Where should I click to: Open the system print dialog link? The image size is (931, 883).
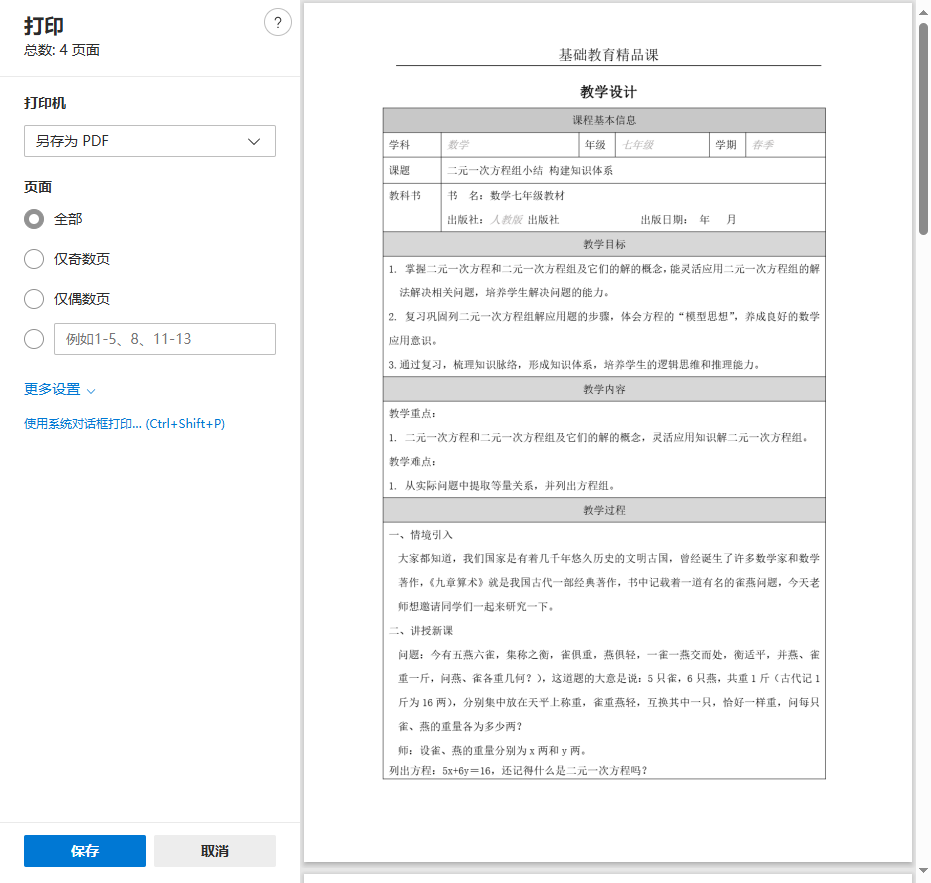pos(122,424)
